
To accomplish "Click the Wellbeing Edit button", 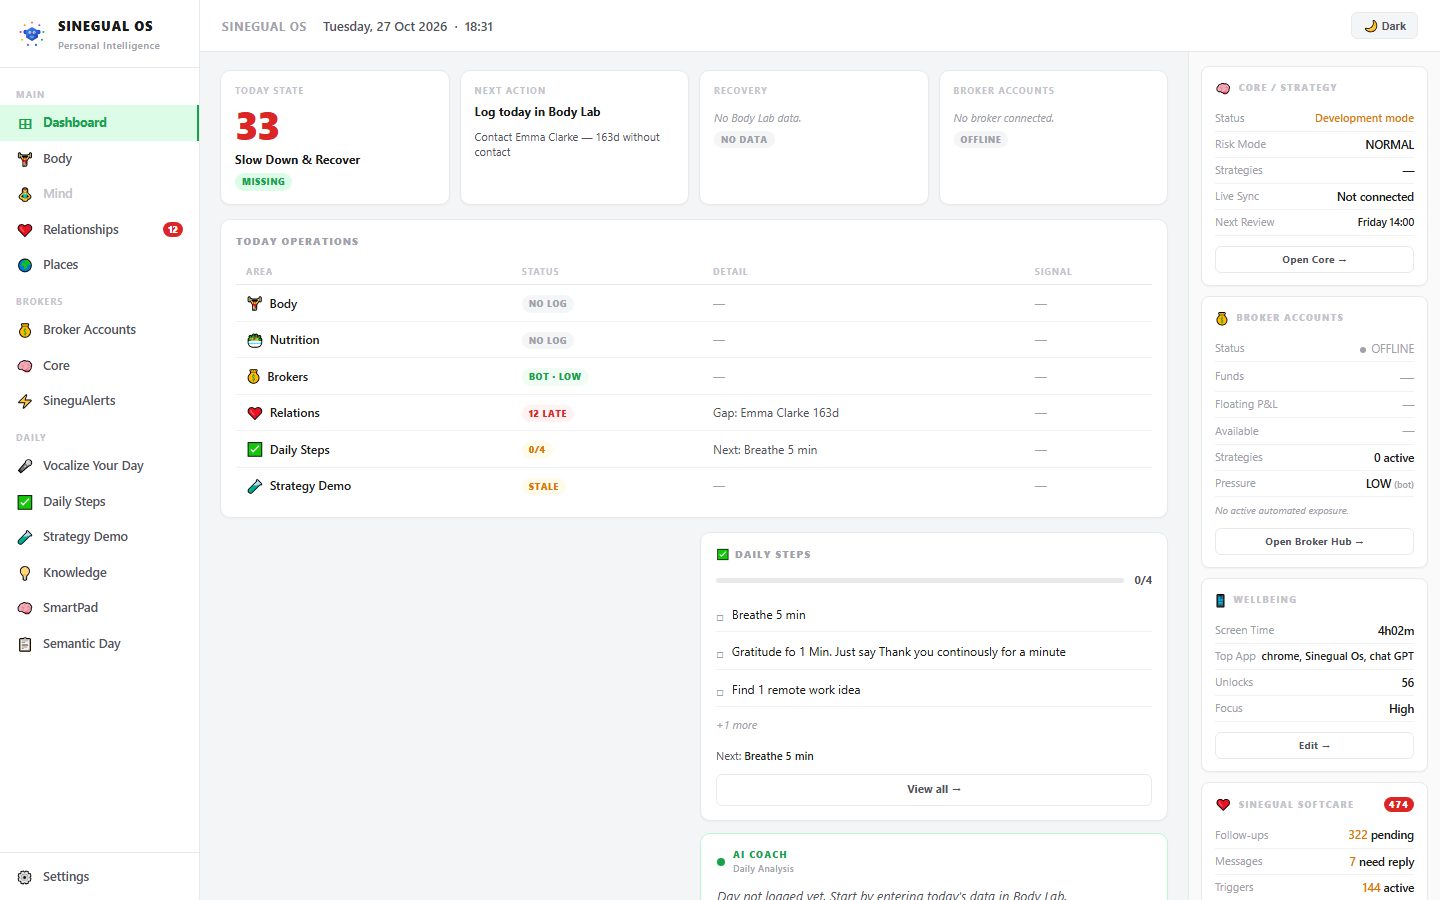I will (1314, 746).
